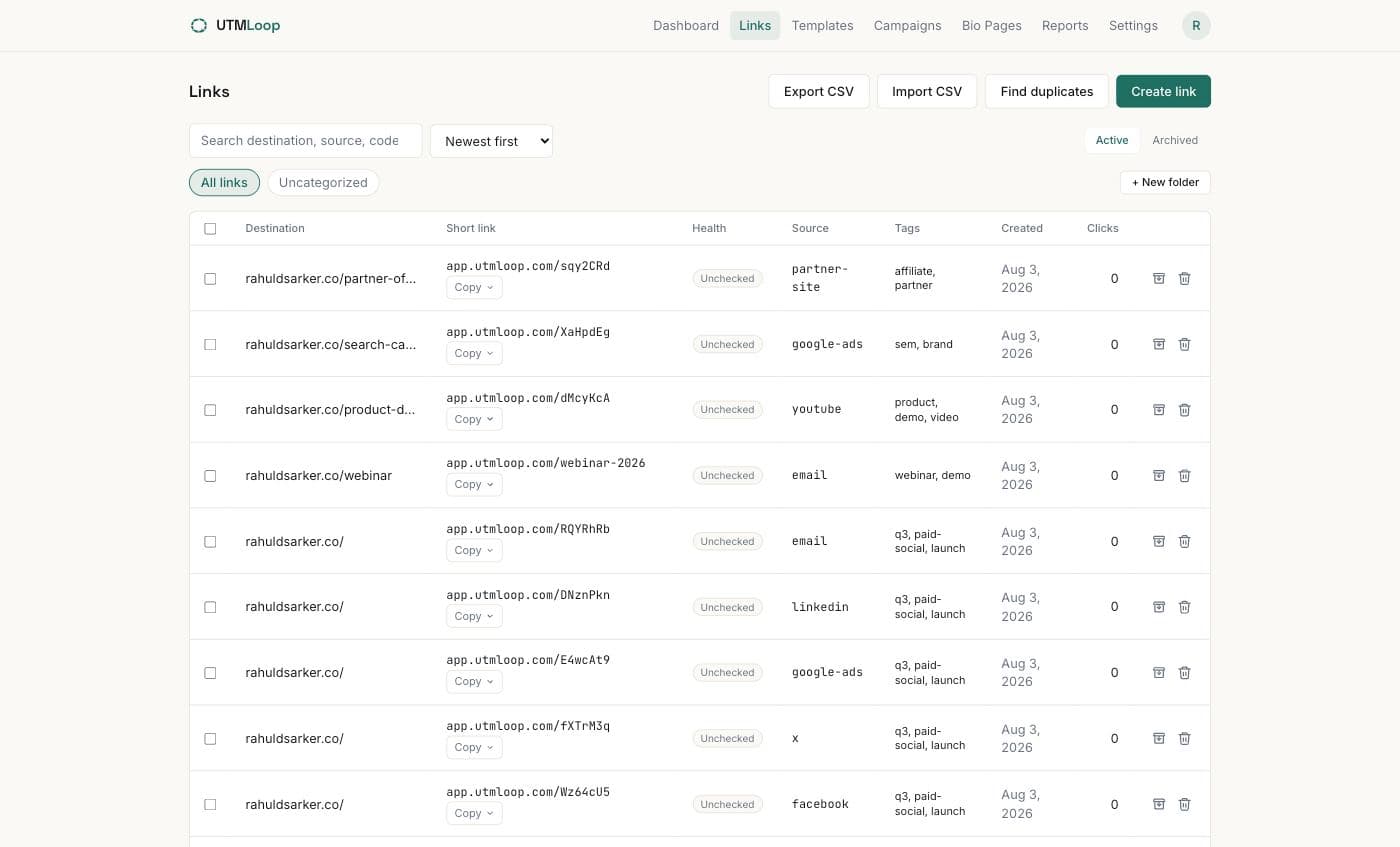Image resolution: width=1400 pixels, height=847 pixels.
Task: Open Copy dropdown for Wz64cU5 link
Action: [474, 813]
